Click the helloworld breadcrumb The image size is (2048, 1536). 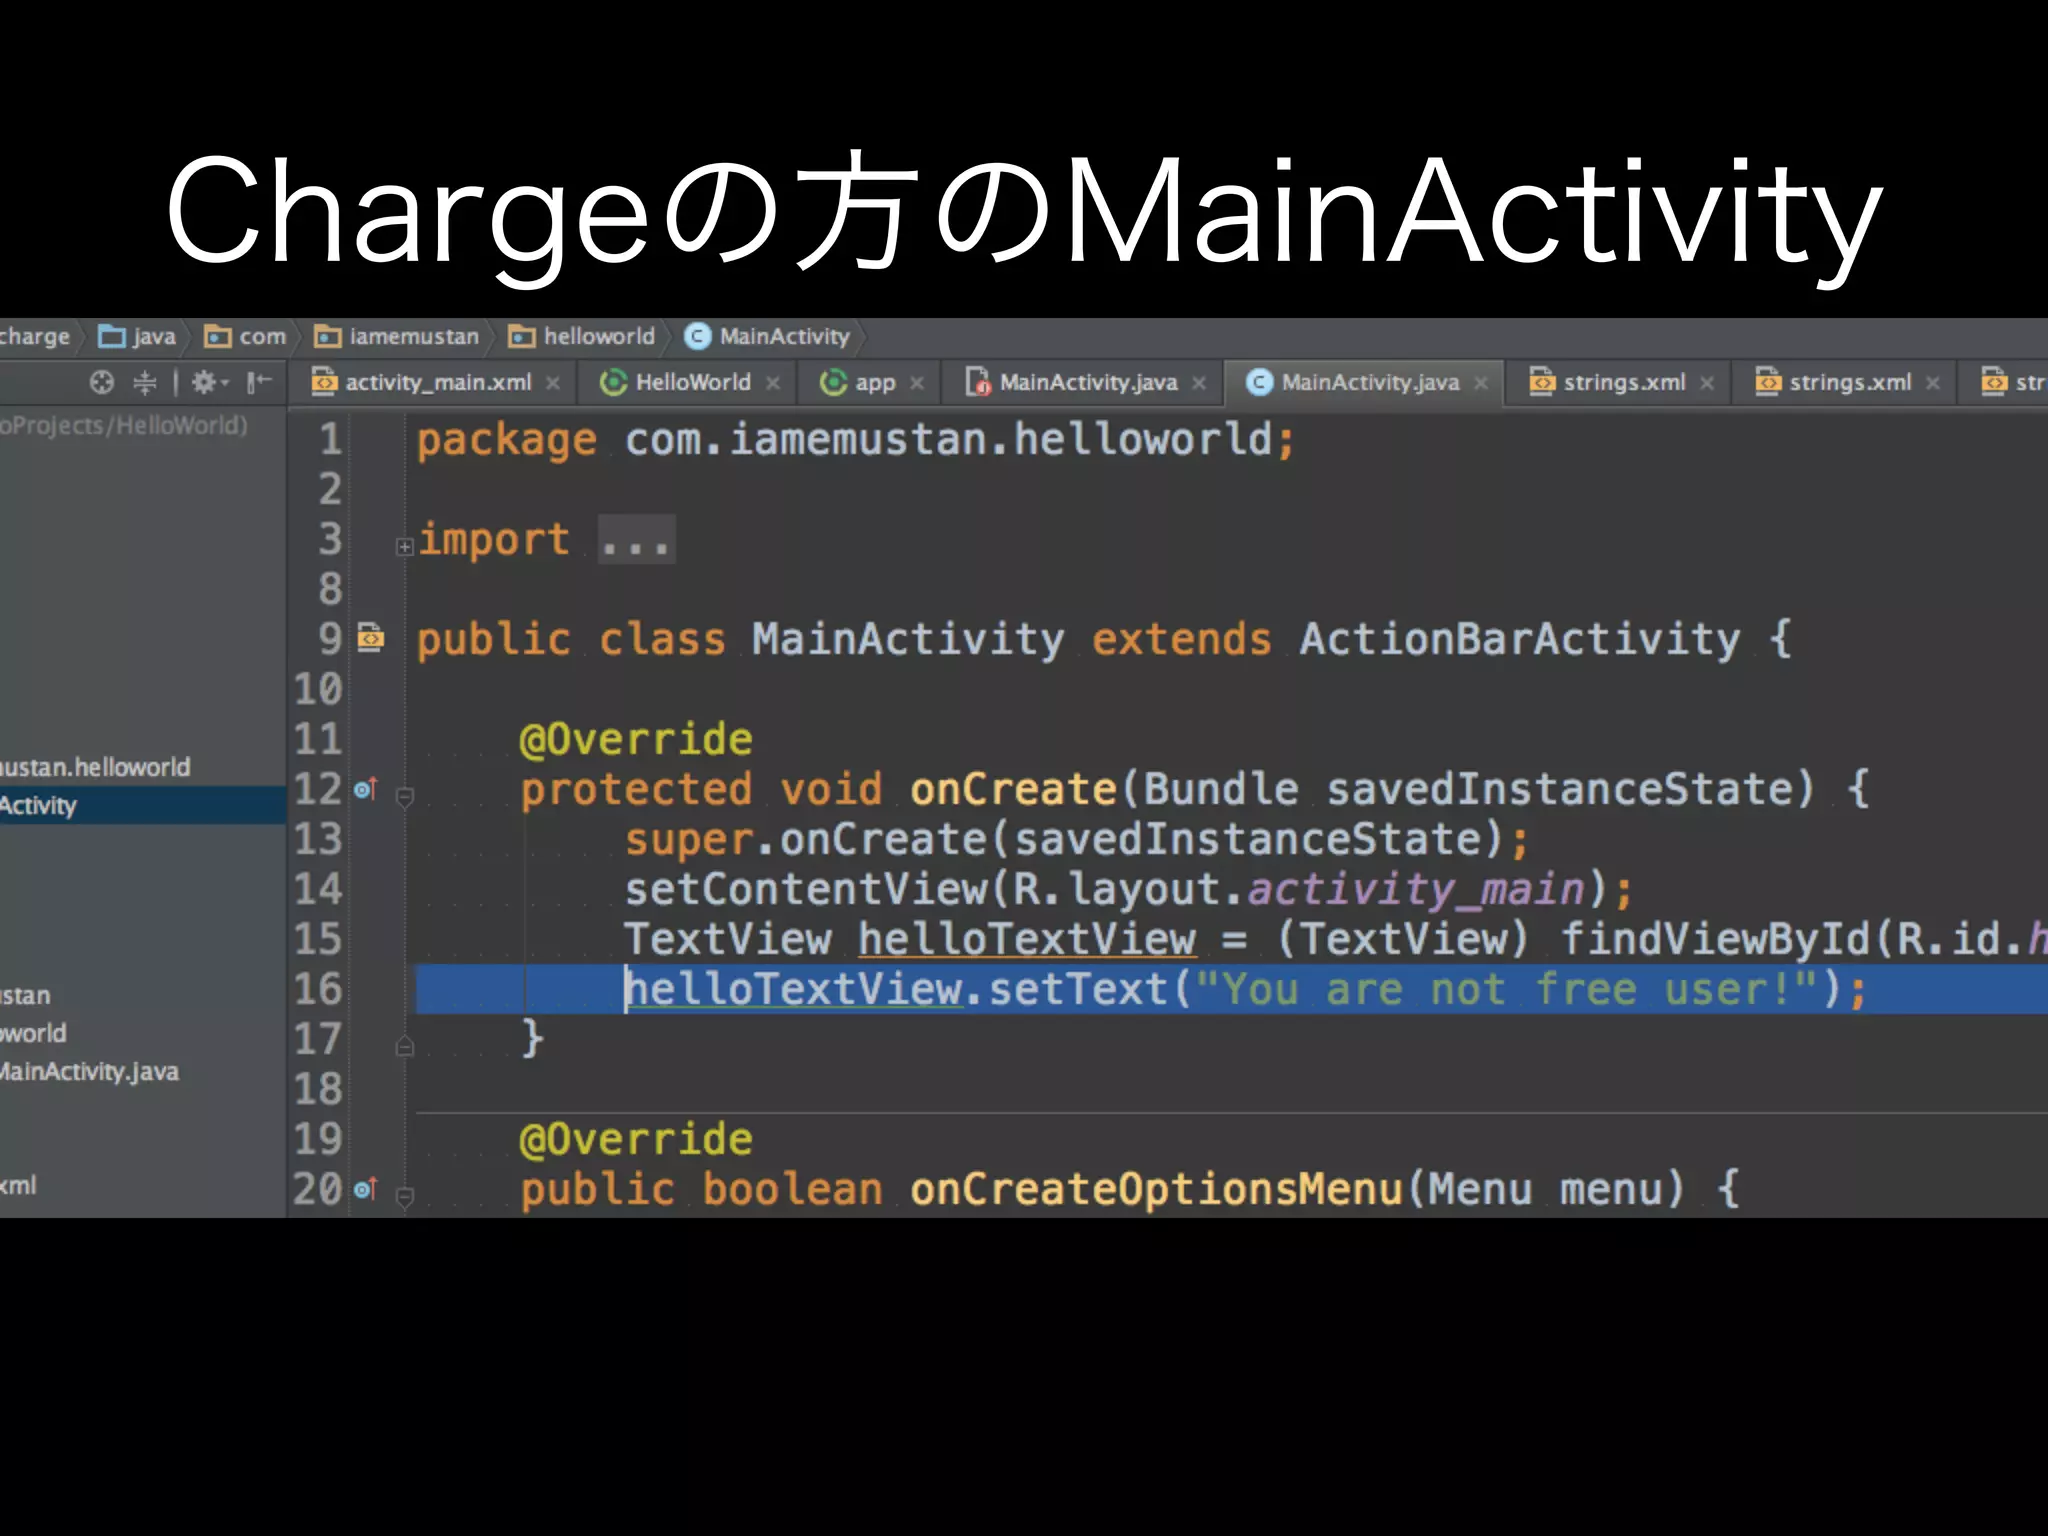pos(582,337)
